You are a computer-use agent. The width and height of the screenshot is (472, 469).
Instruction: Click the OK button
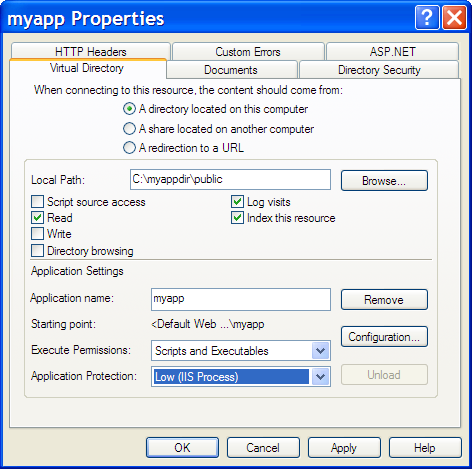click(x=182, y=448)
